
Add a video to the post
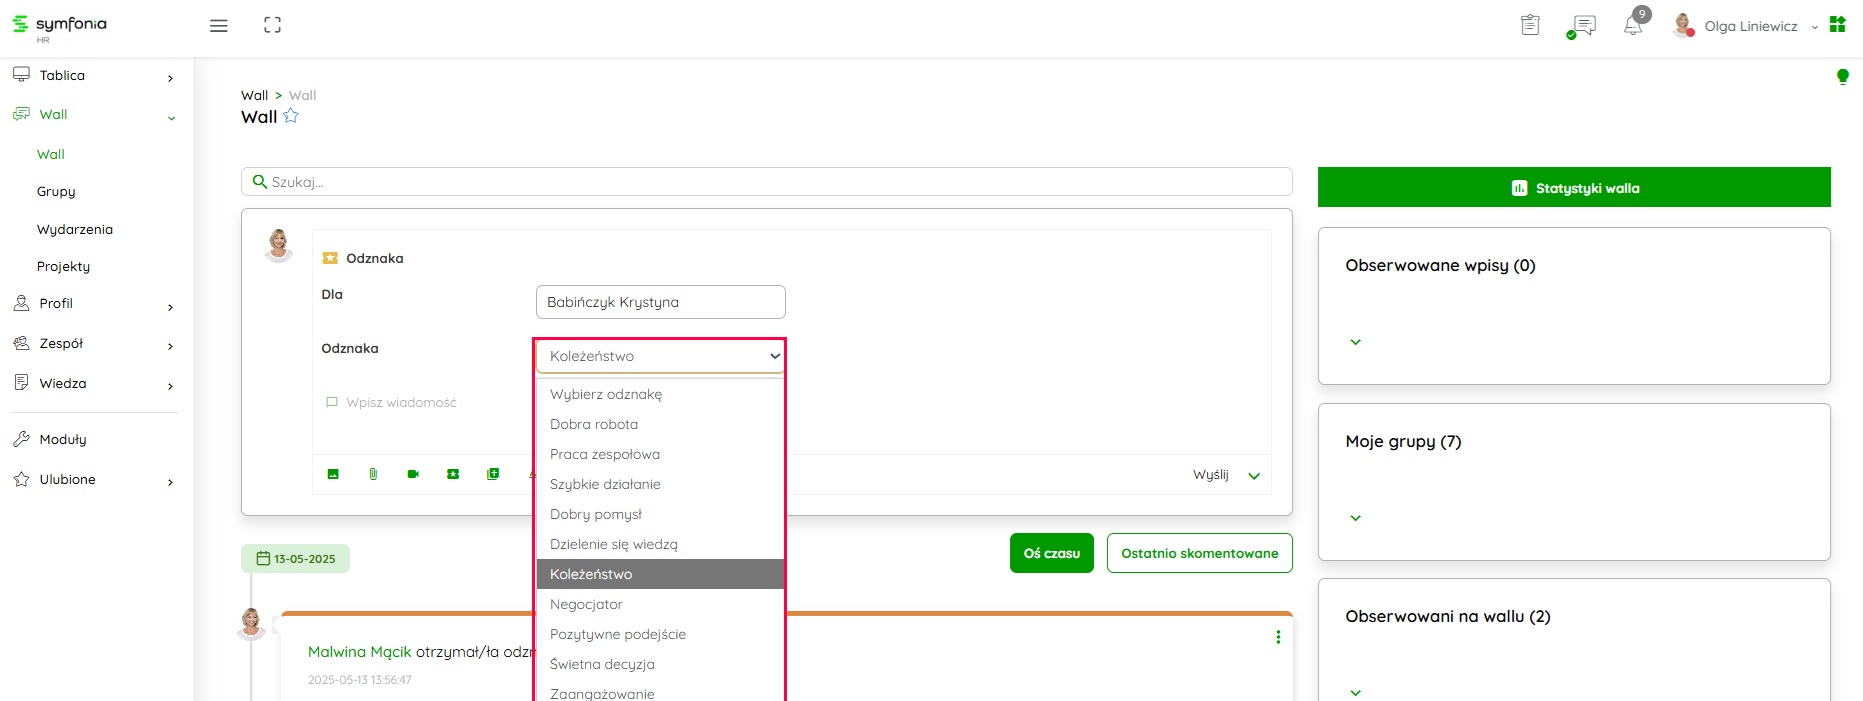[413, 474]
